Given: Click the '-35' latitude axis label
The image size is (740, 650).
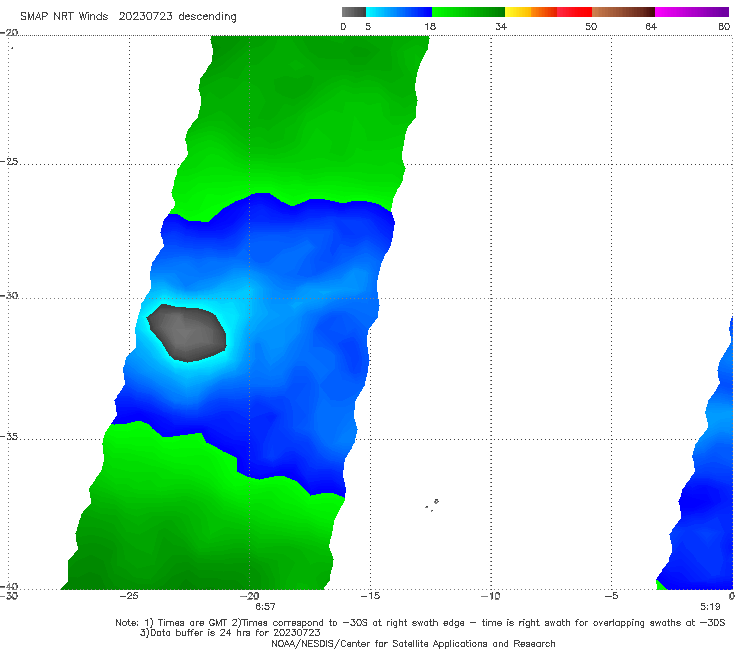Looking at the screenshot, I should 9,437.
